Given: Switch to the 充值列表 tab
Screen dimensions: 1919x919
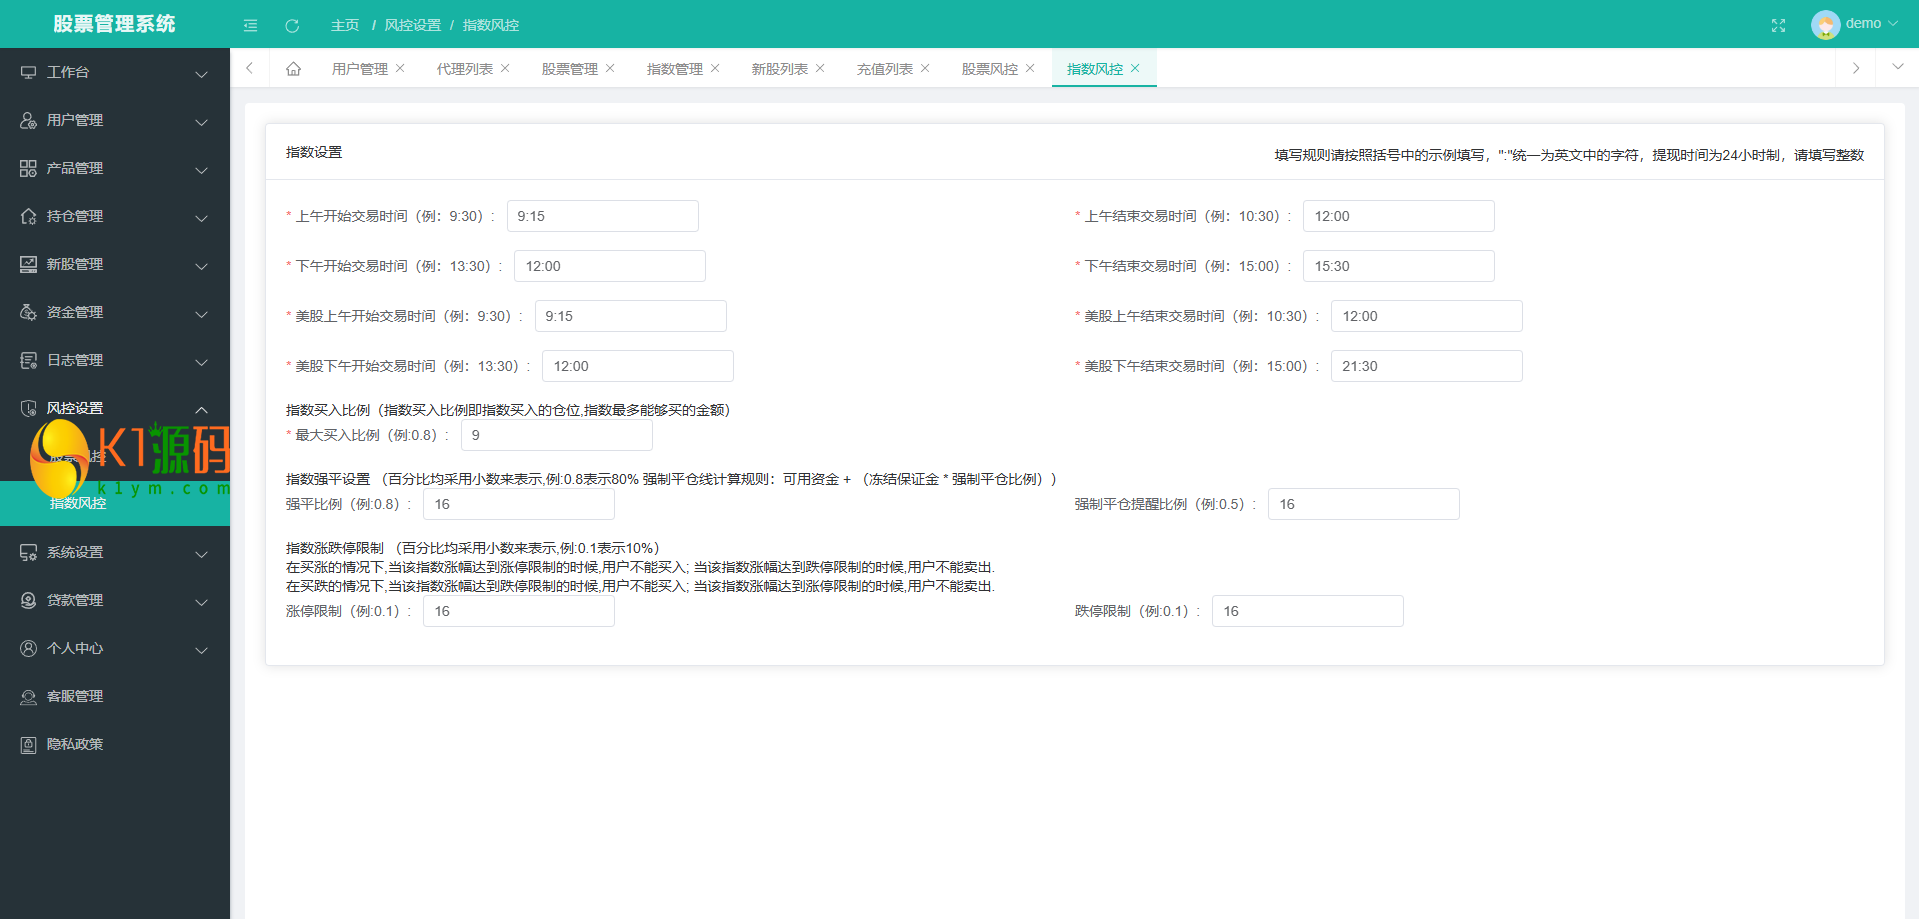Looking at the screenshot, I should click(884, 69).
